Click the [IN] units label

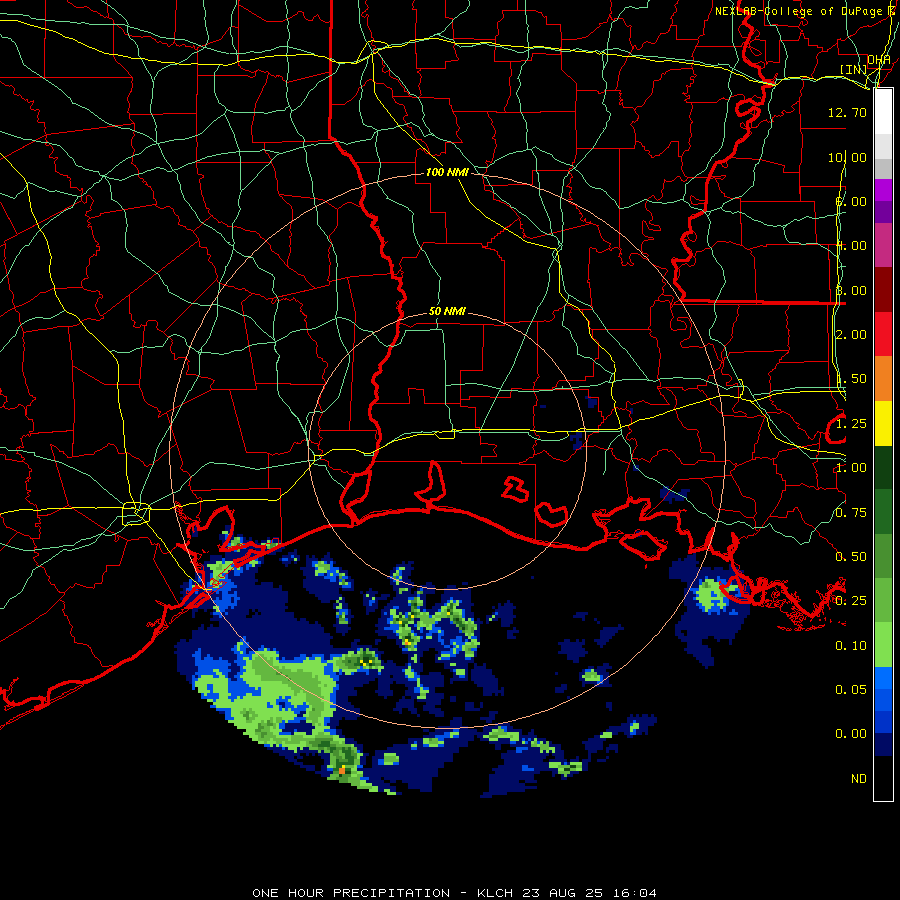854,69
